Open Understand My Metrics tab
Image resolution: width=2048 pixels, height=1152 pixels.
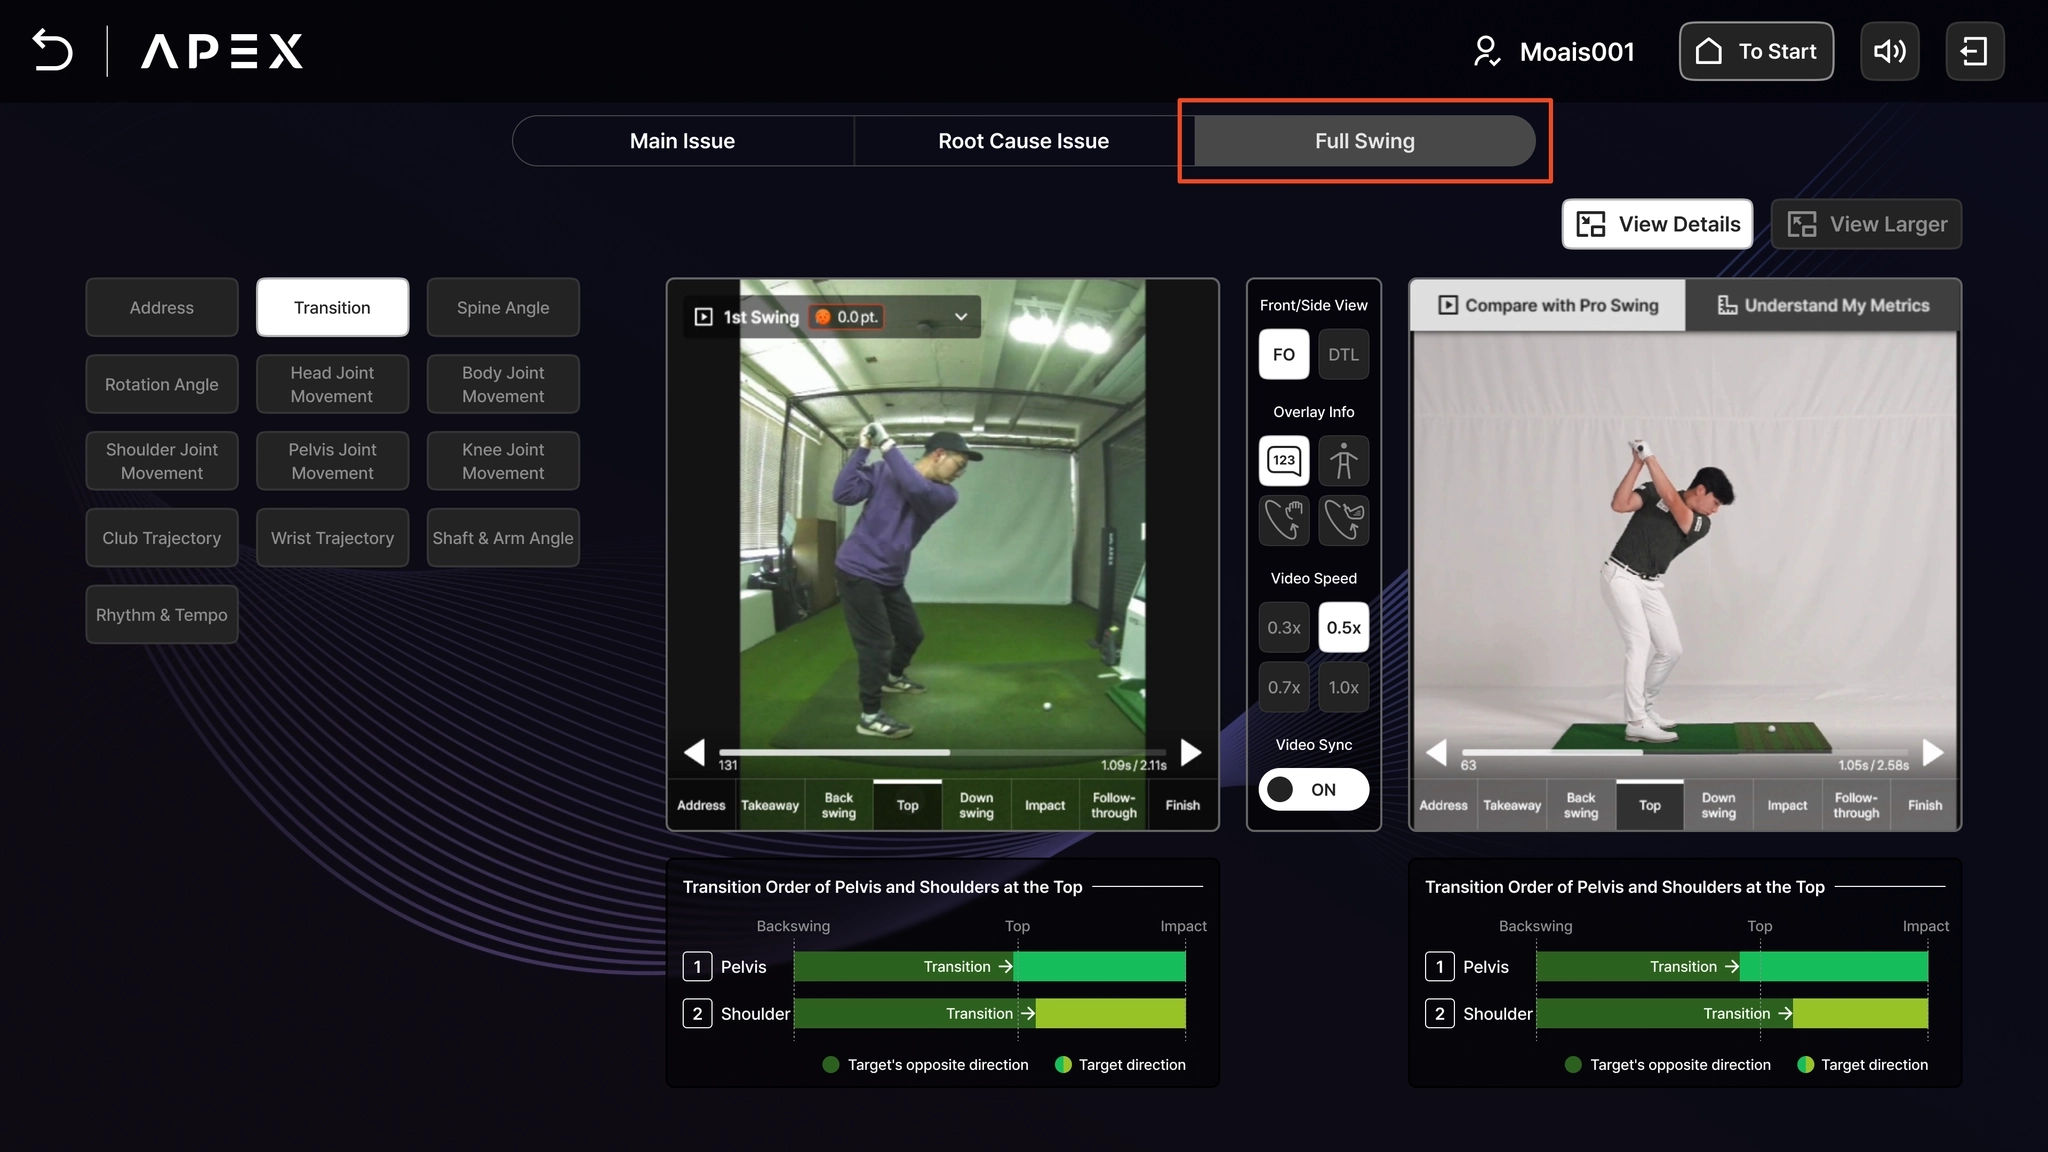(x=1823, y=305)
